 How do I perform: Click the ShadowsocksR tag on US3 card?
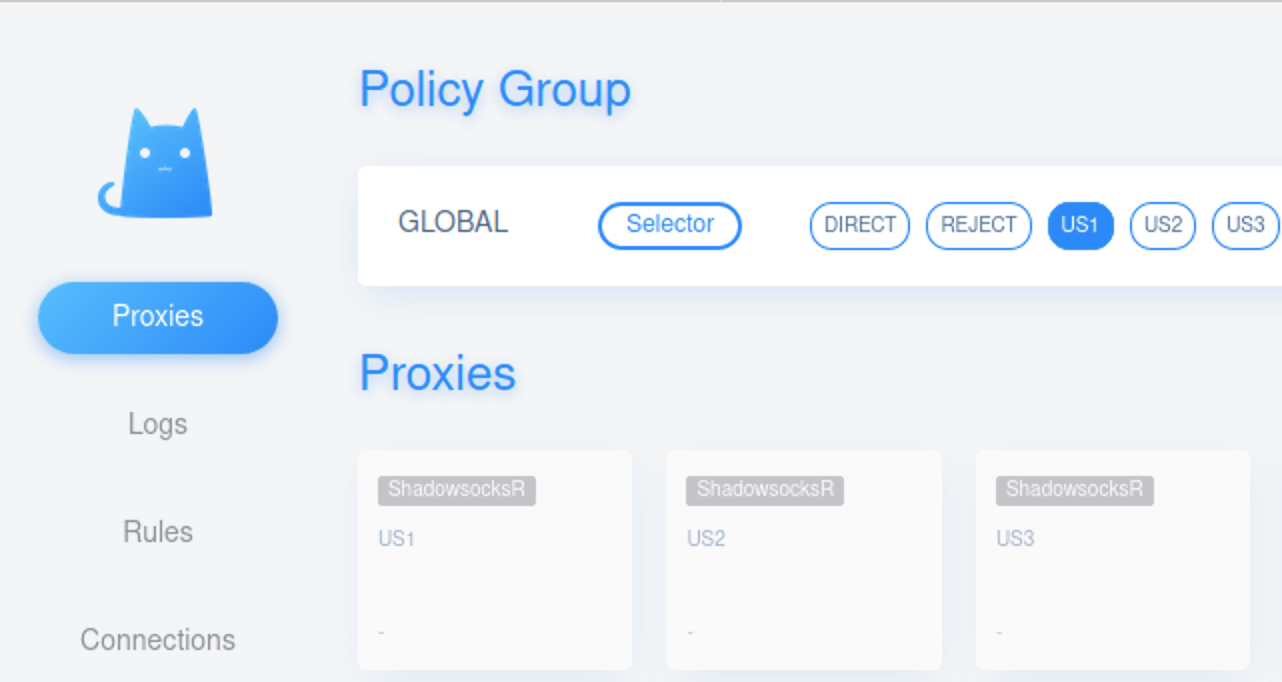coord(1075,490)
